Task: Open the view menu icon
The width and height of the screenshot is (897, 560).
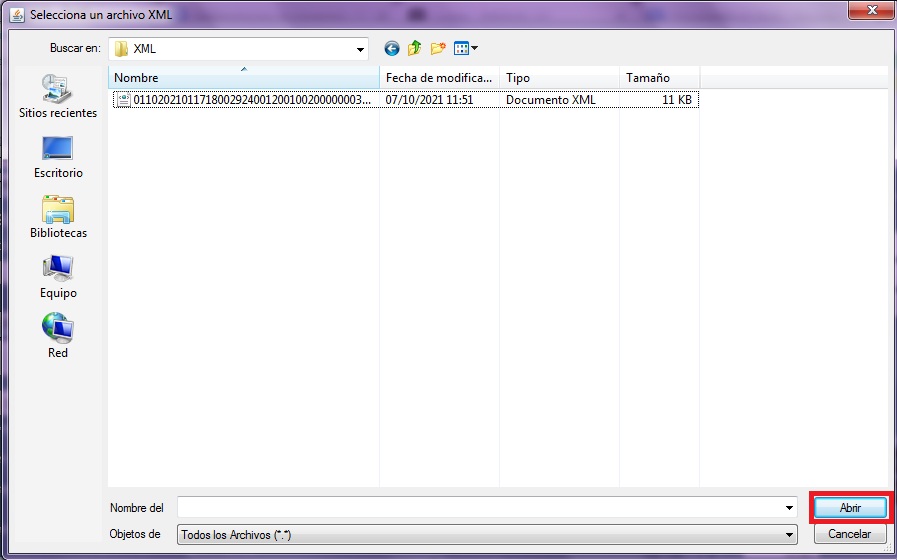Action: click(465, 48)
